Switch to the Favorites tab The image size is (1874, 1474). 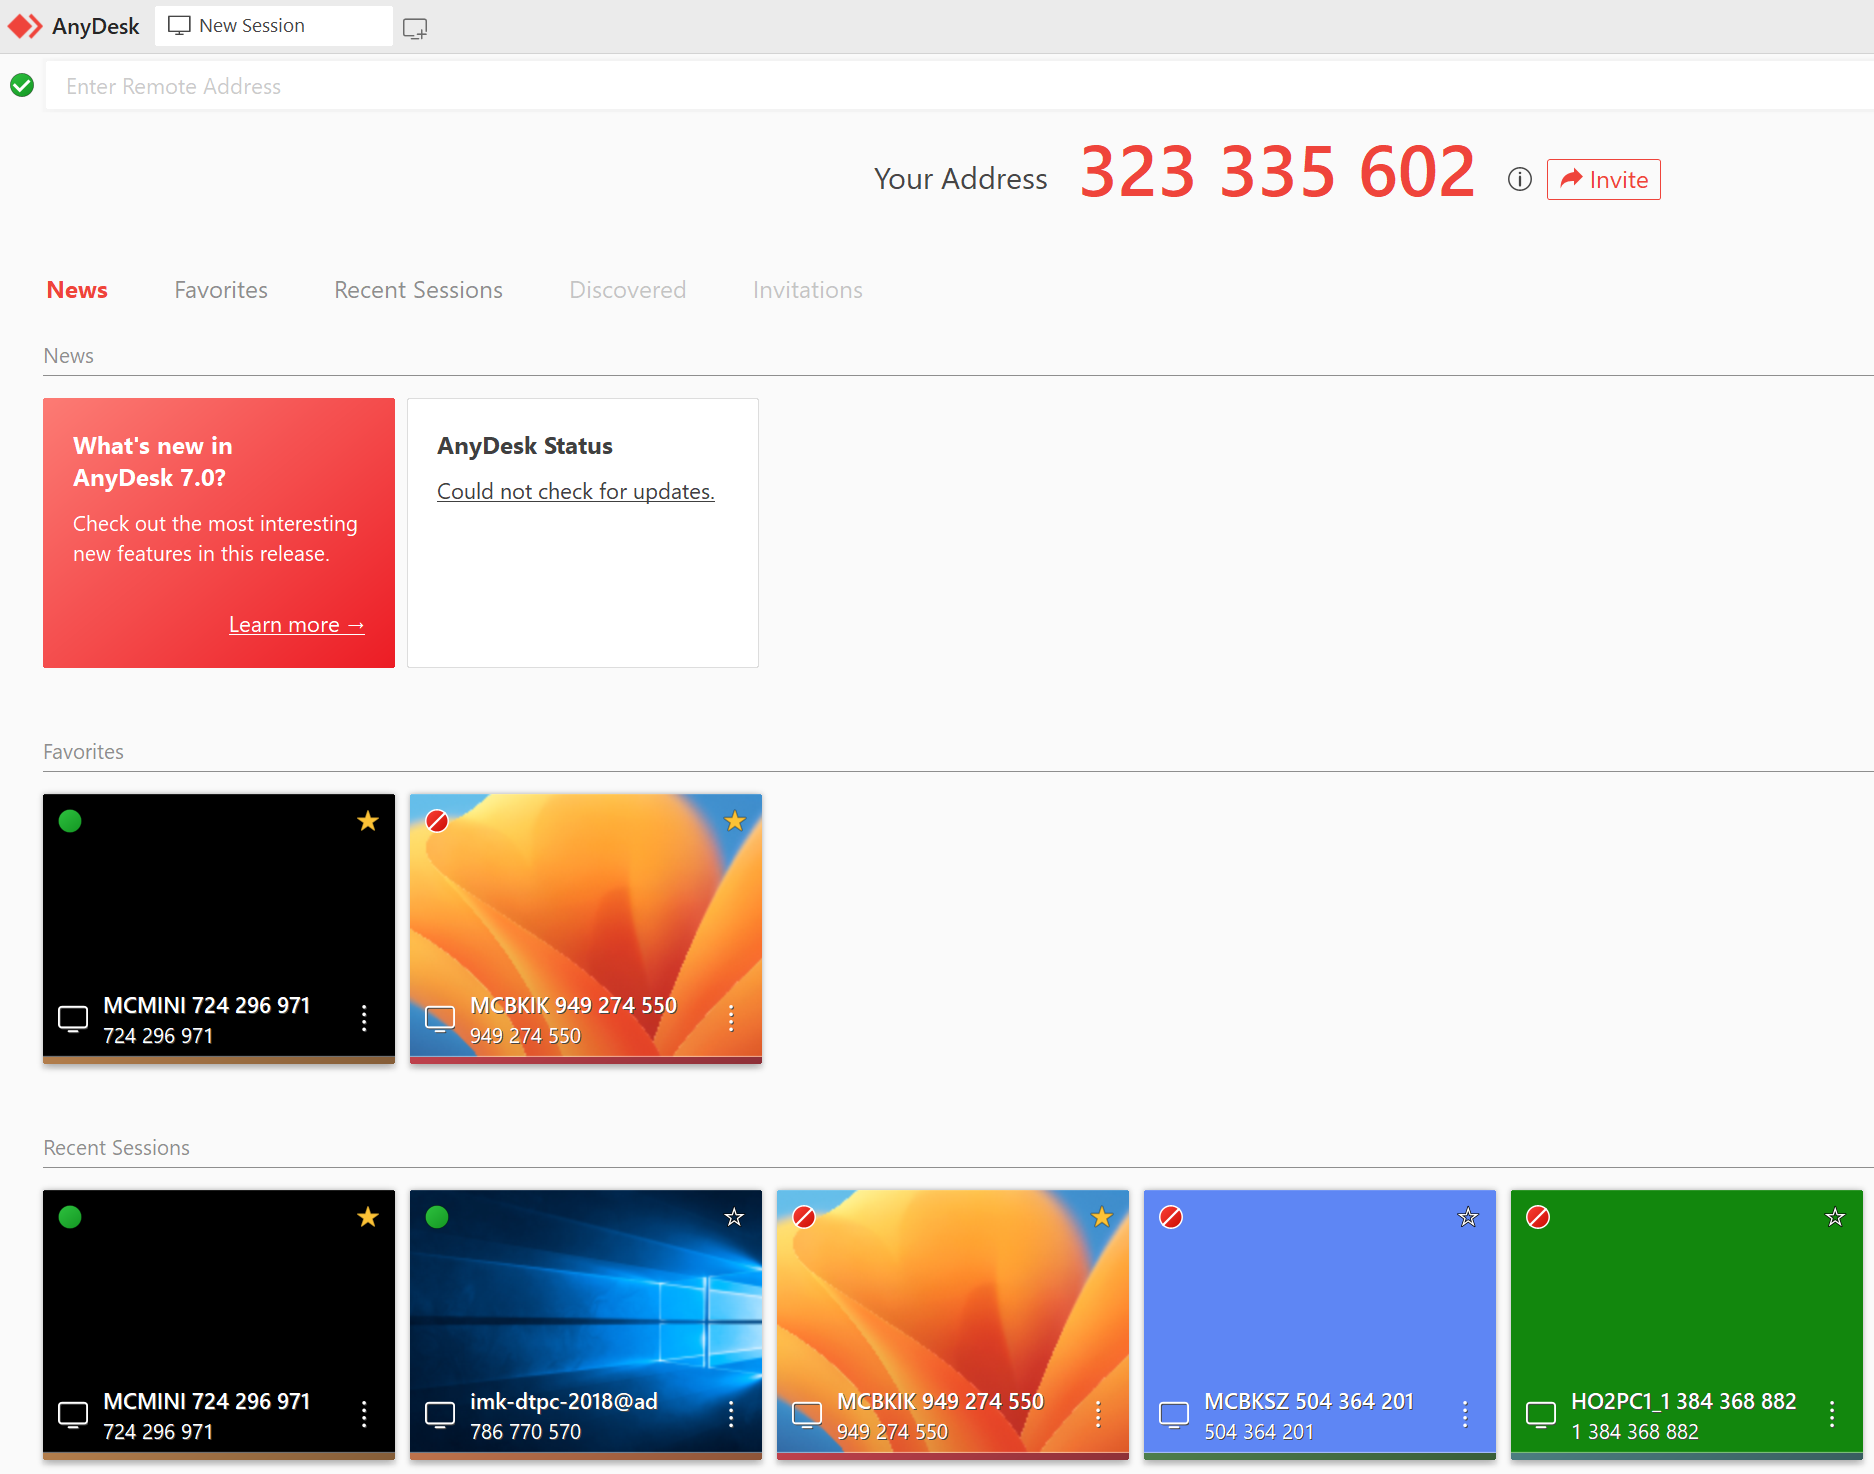click(221, 290)
